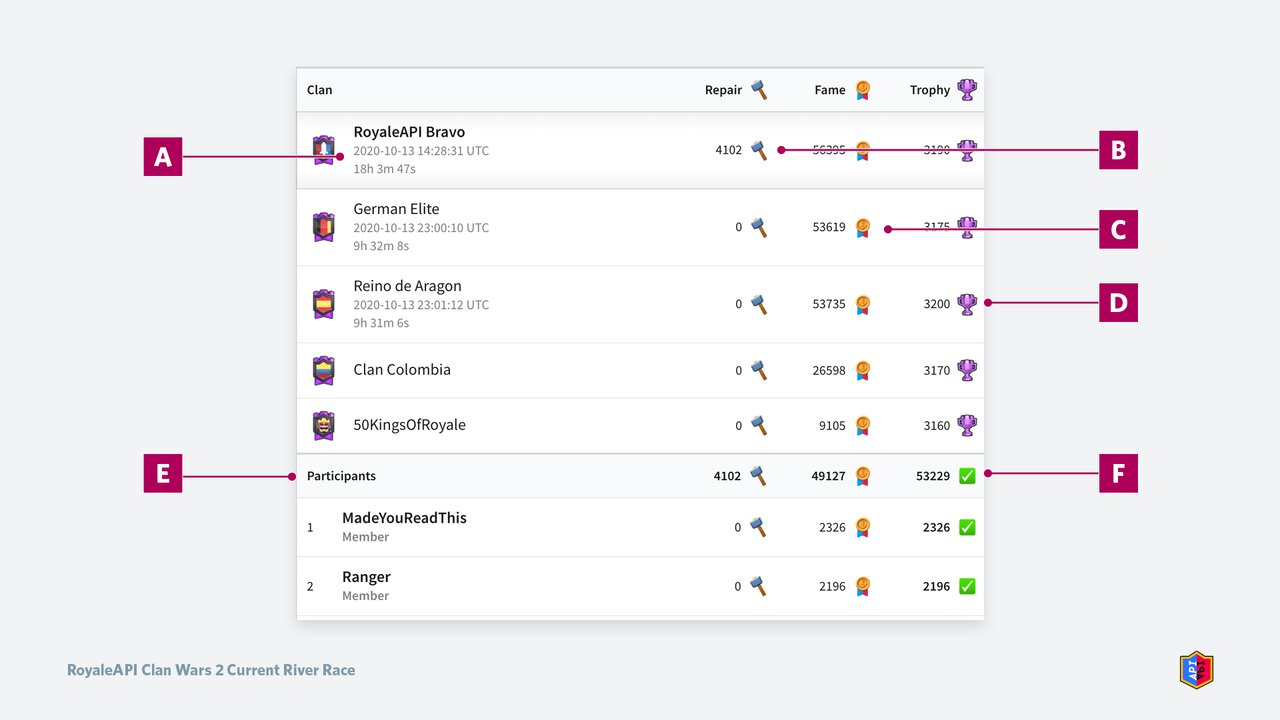Click the Repair column header

point(723,90)
